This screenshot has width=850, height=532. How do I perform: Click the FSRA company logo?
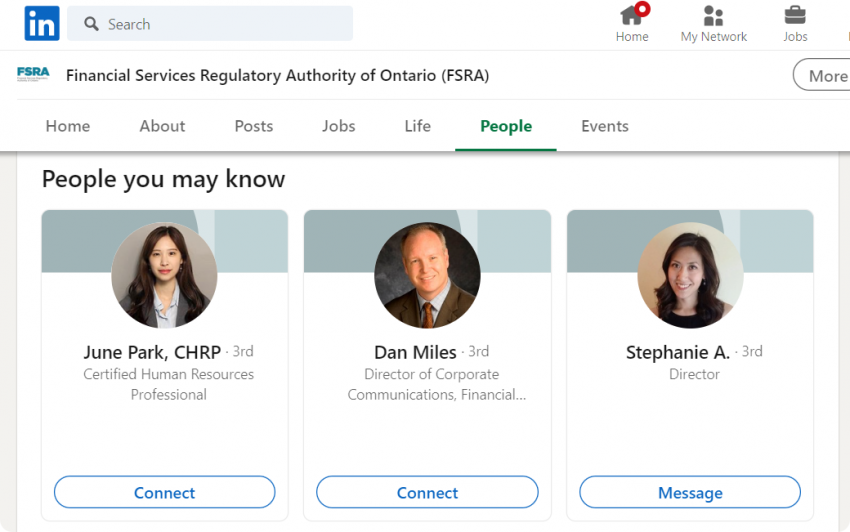point(33,74)
